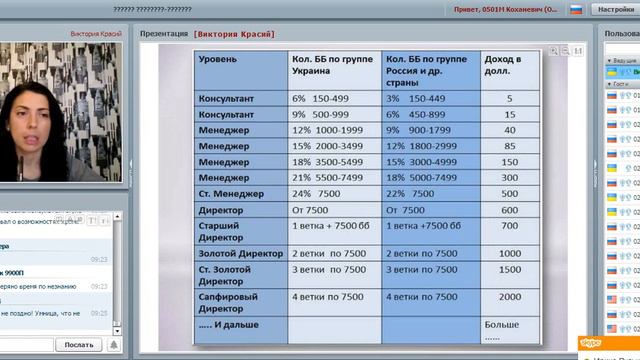Click 4 ветки по 7500 in Украина column
This screenshot has width=640, height=360.
click(335, 303)
